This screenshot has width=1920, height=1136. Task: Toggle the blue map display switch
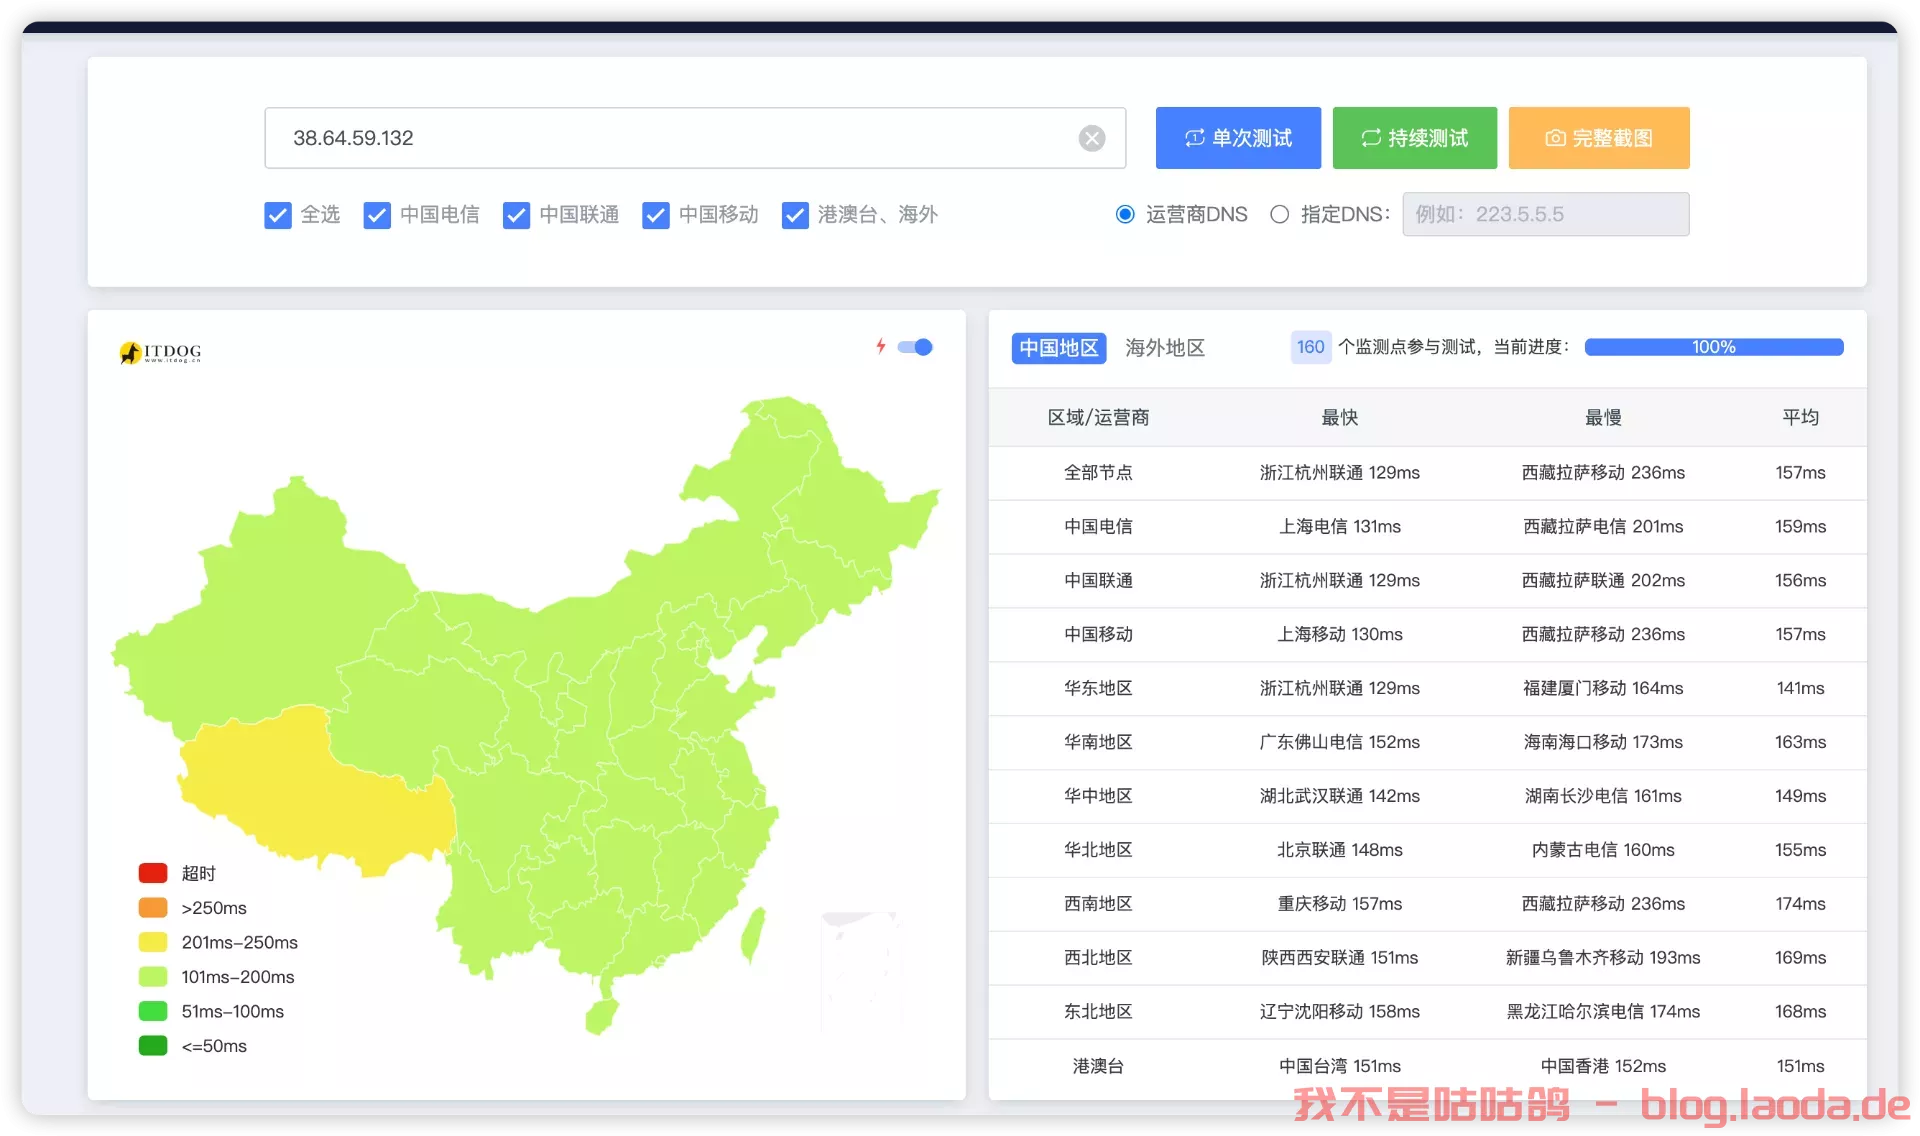pos(914,347)
